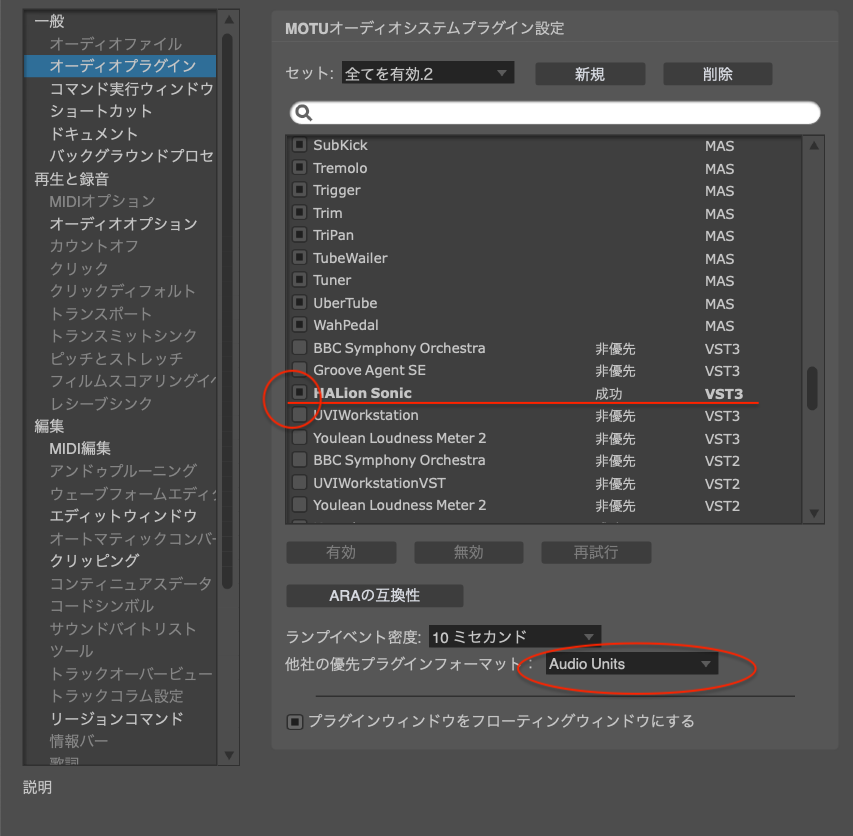
Task: Click the ARAの互換性 button
Action: [x=374, y=596]
